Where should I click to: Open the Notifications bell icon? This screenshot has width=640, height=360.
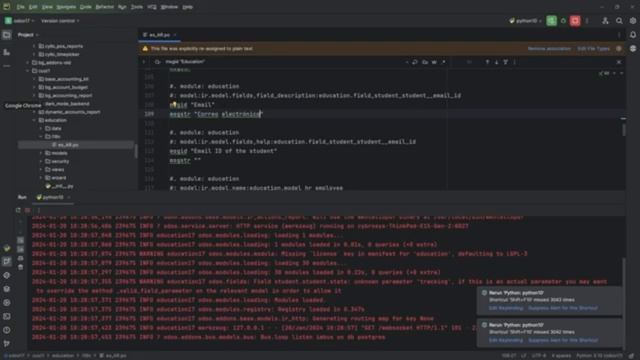pyautogui.click(x=633, y=35)
